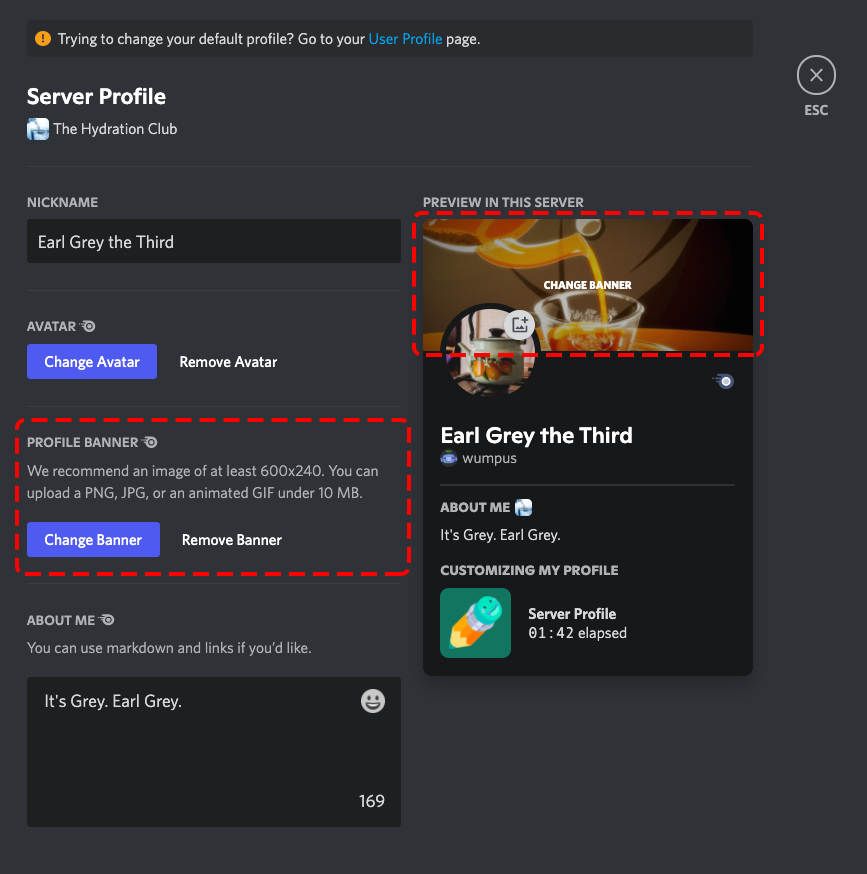The image size is (867, 874).
Task: Click the Server Profile rocket activity icon
Action: coord(475,623)
